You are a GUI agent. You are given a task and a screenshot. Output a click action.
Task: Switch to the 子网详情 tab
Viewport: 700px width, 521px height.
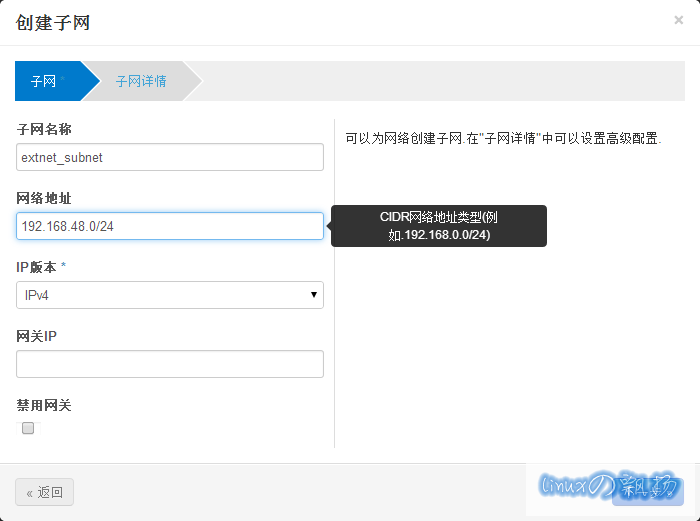coord(141,81)
